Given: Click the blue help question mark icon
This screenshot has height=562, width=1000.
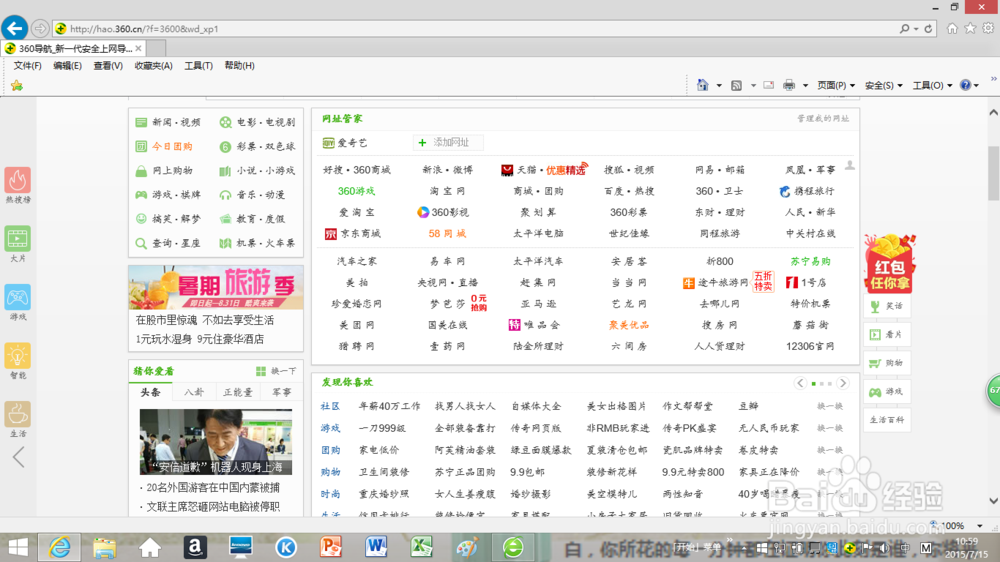Looking at the screenshot, I should tap(965, 85).
